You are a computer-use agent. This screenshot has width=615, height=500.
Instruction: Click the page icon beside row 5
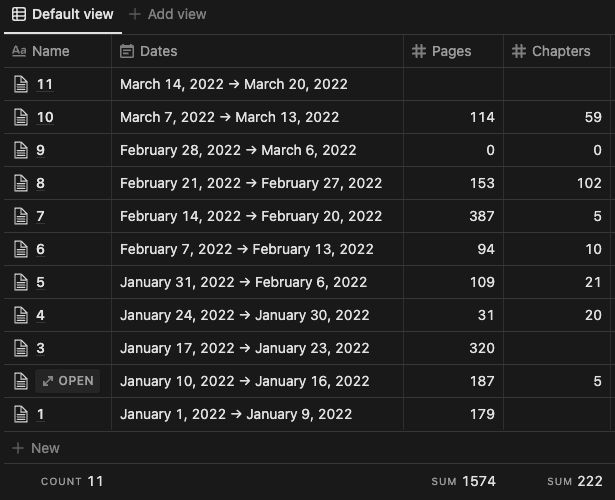(20, 282)
